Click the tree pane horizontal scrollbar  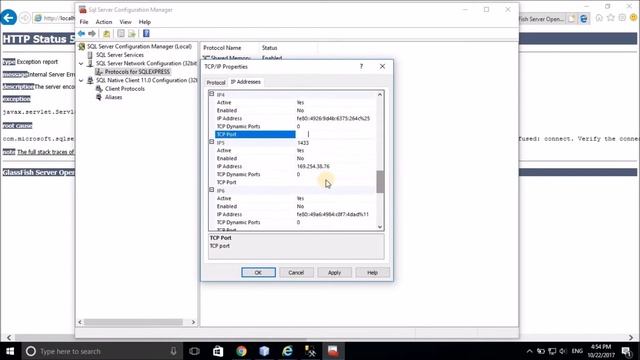pyautogui.click(x=133, y=322)
